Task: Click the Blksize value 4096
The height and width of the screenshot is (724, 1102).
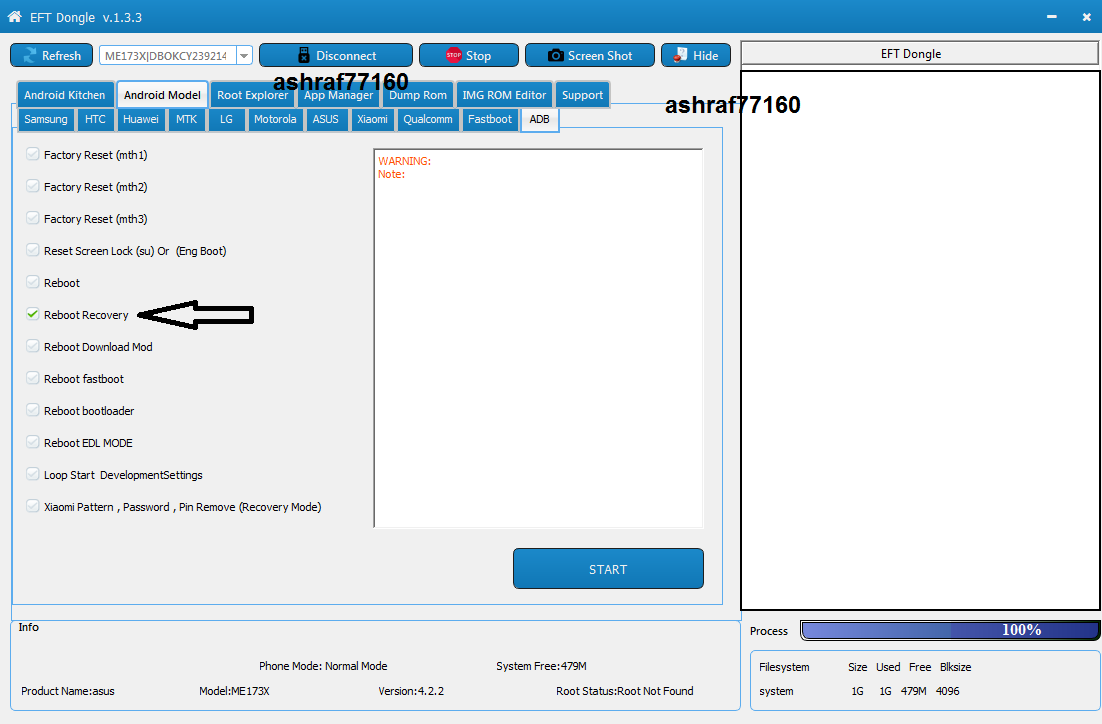Action: coord(947,691)
